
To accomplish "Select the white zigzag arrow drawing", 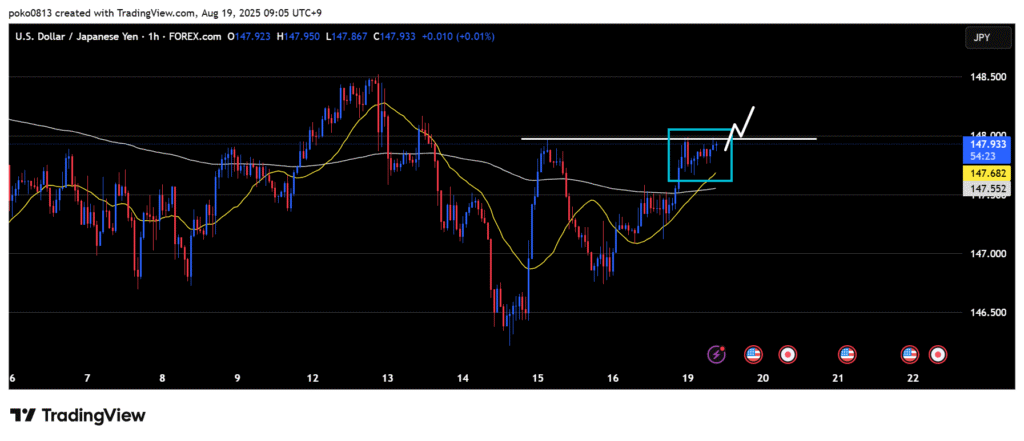I will tap(742, 122).
